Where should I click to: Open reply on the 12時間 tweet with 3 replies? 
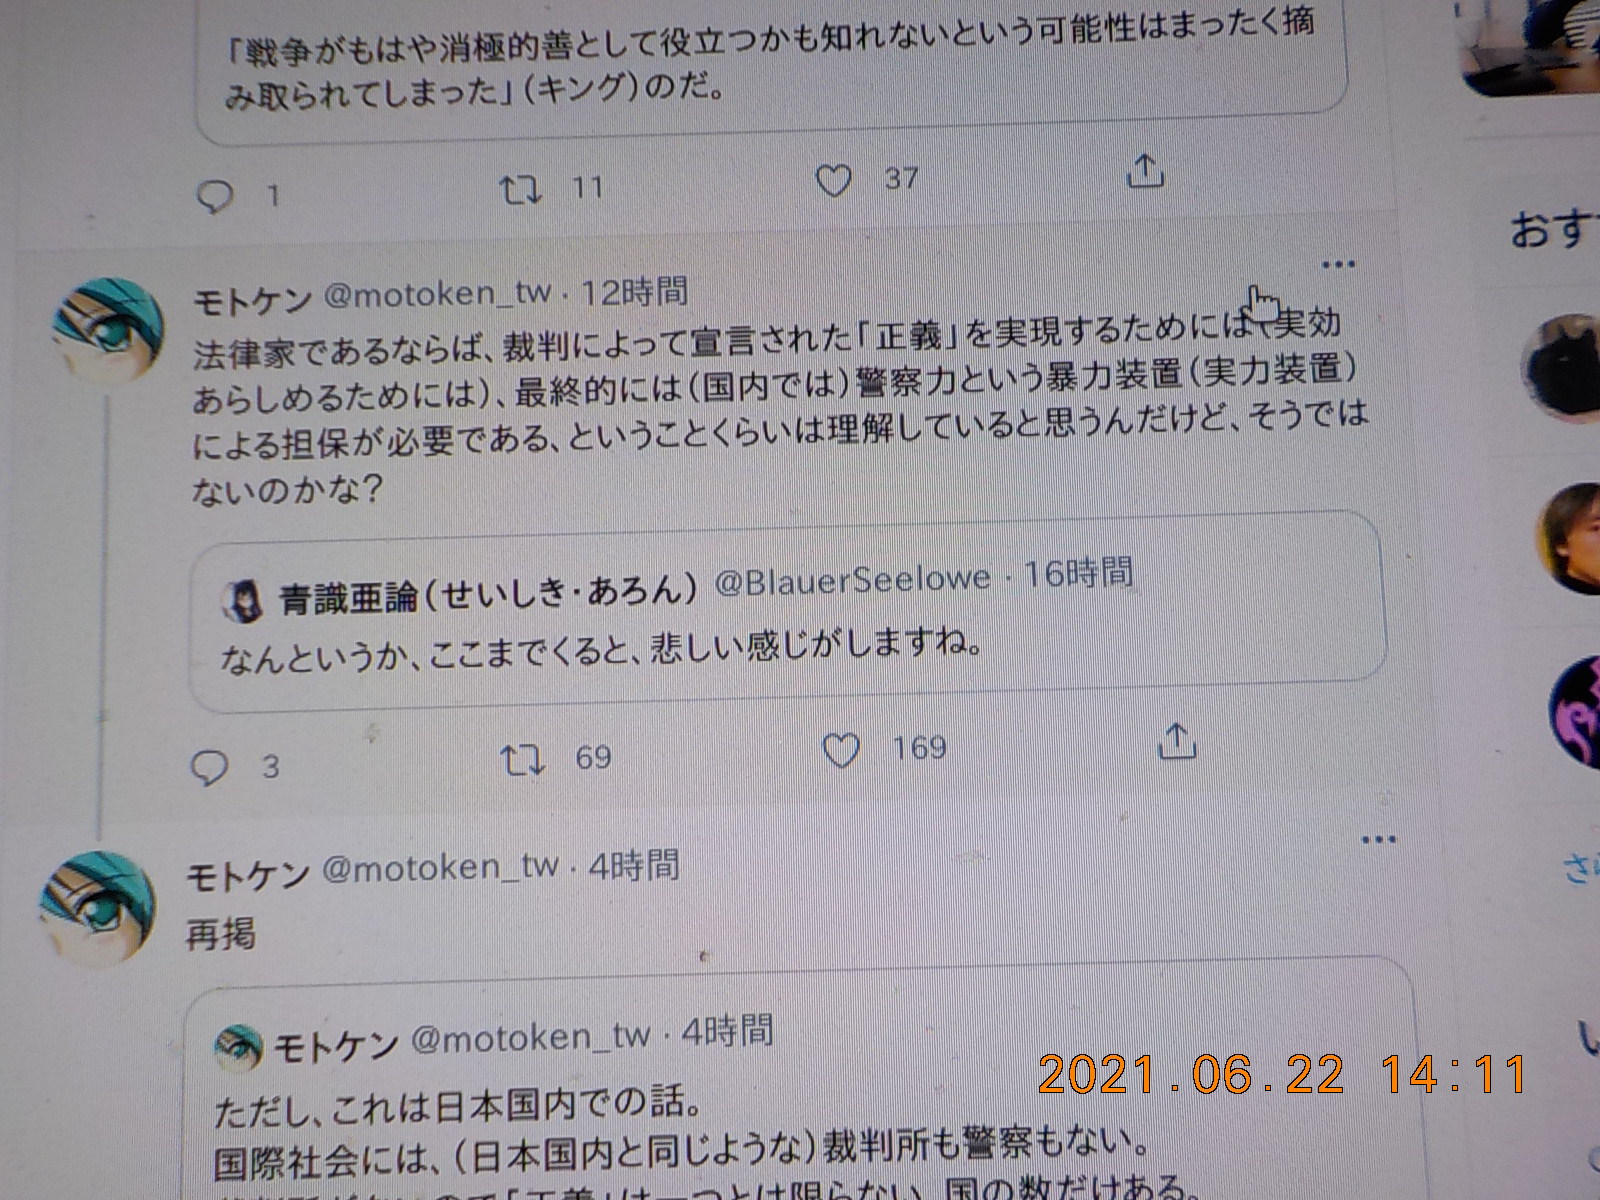210,767
